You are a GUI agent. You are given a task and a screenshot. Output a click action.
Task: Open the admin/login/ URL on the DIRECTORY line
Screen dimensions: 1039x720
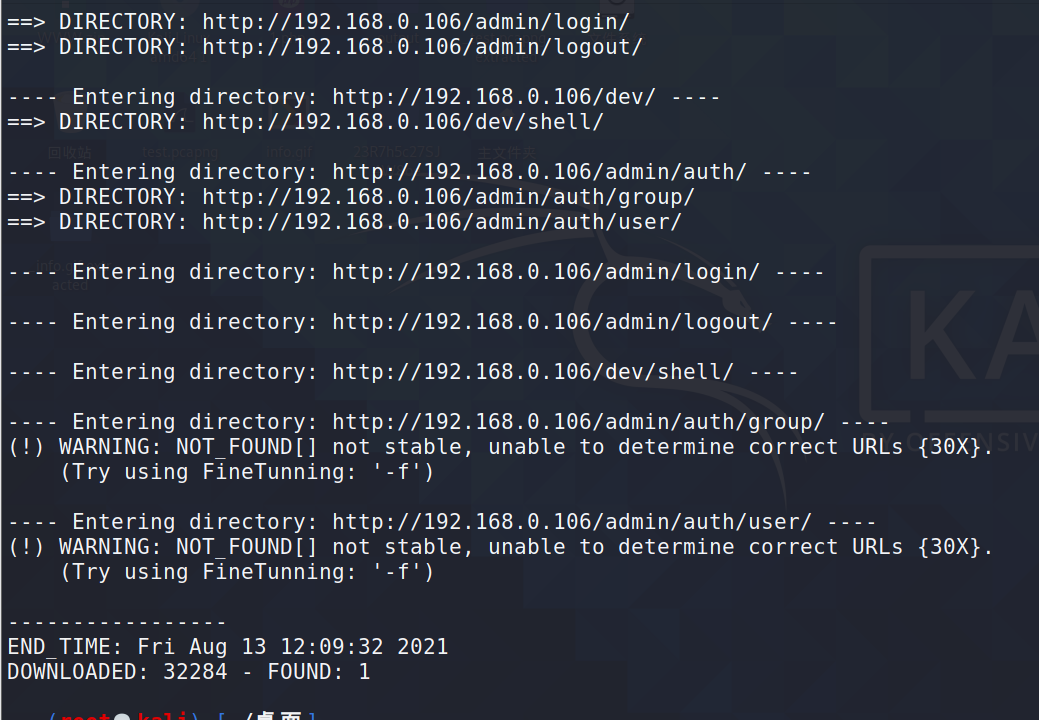click(415, 22)
